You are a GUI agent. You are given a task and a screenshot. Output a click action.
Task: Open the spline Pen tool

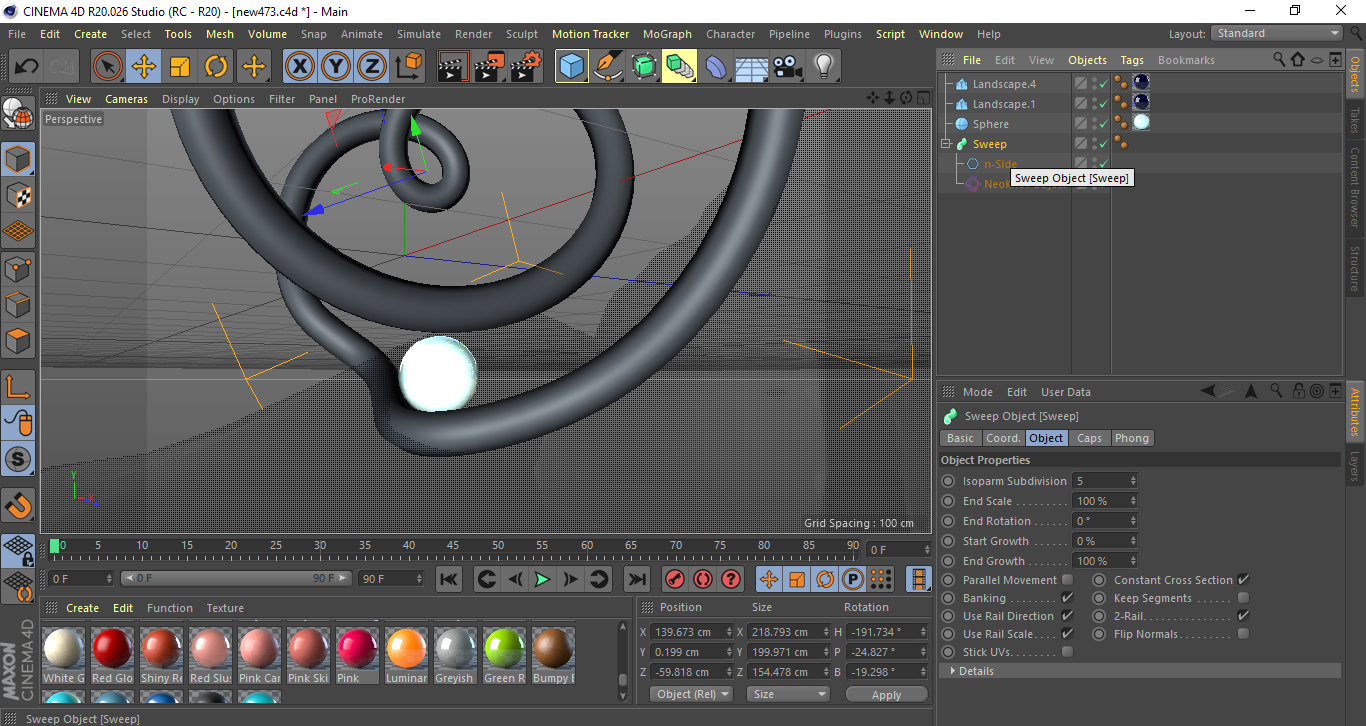608,67
